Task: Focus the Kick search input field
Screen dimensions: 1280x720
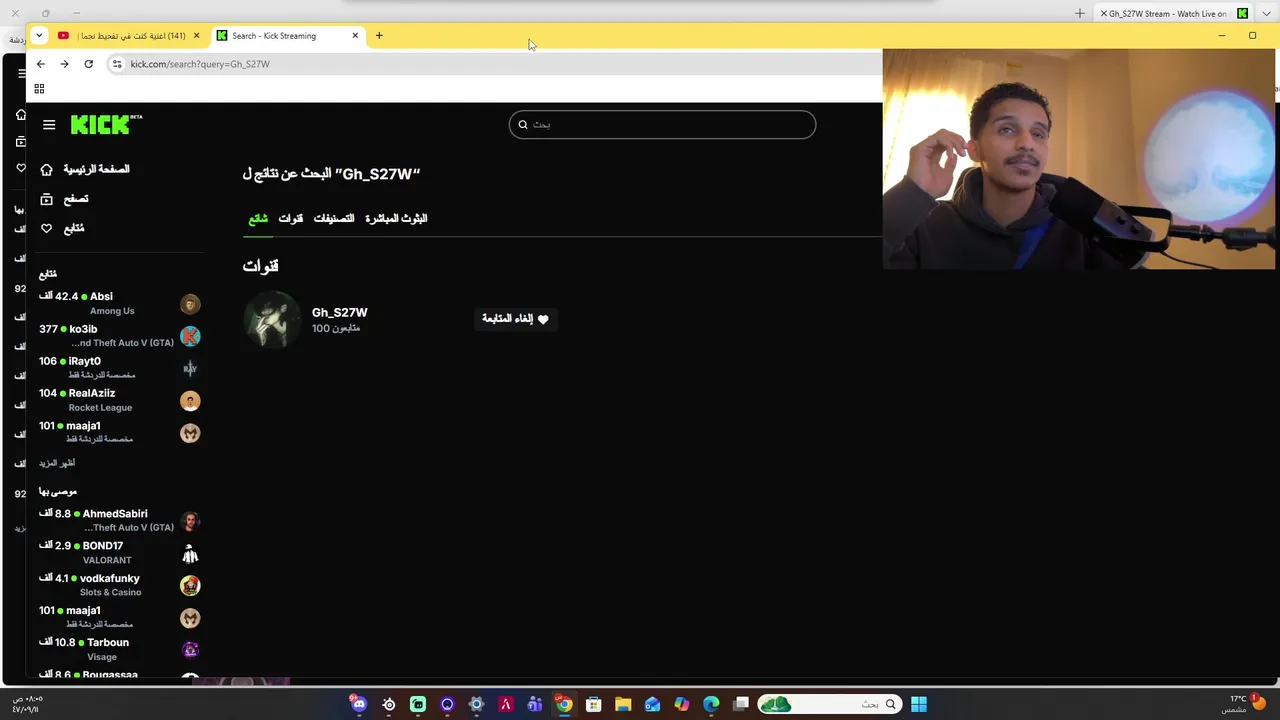Action: pos(662,125)
